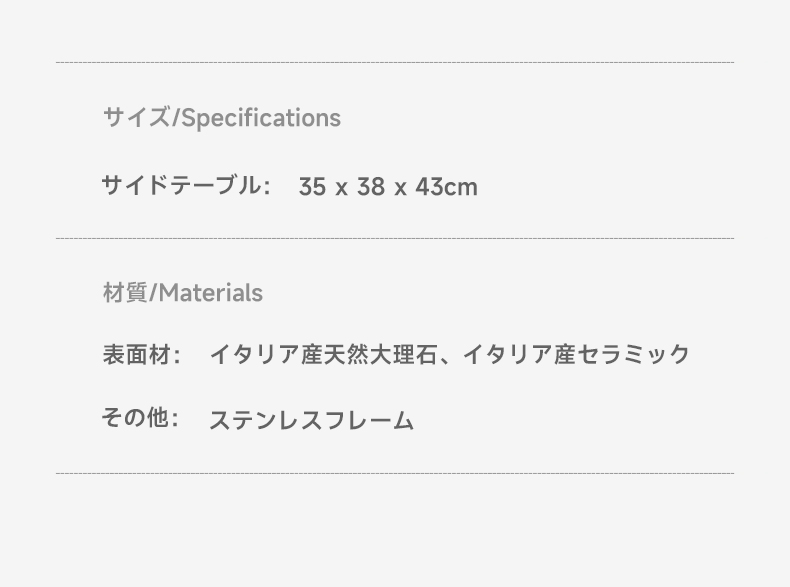The width and height of the screenshot is (790, 587).
Task: Click the 43cm value
Action: [446, 187]
